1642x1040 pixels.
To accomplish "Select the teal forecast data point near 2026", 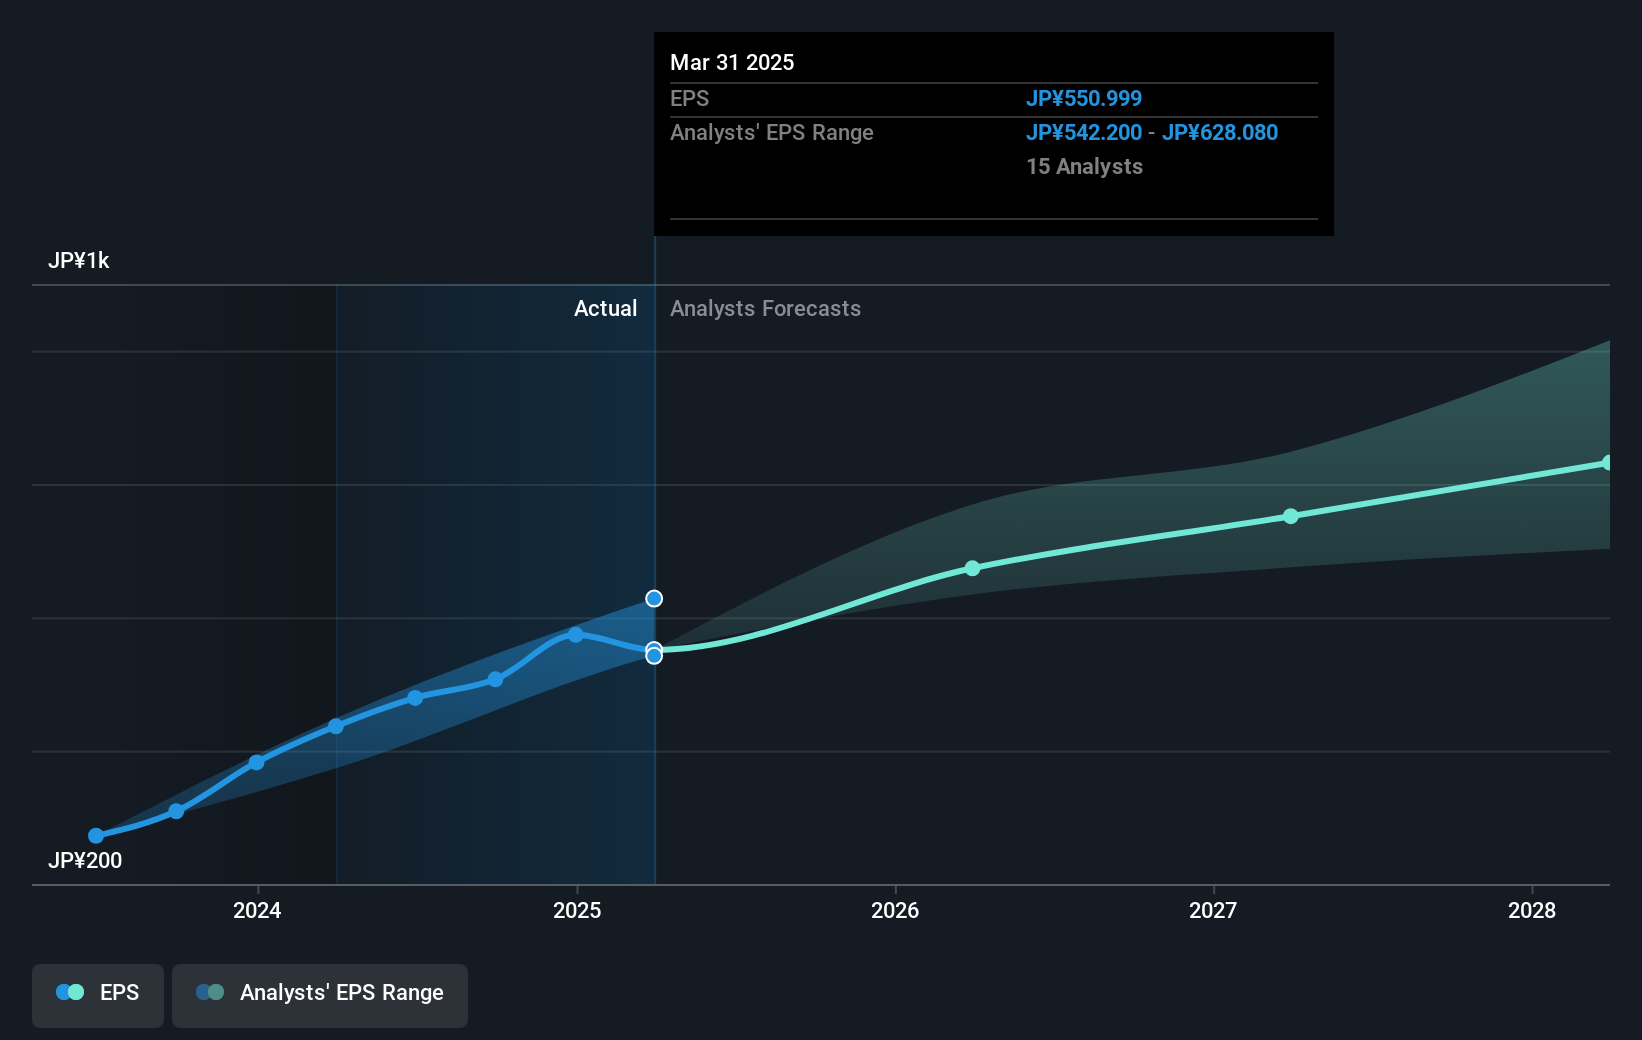I will click(972, 568).
